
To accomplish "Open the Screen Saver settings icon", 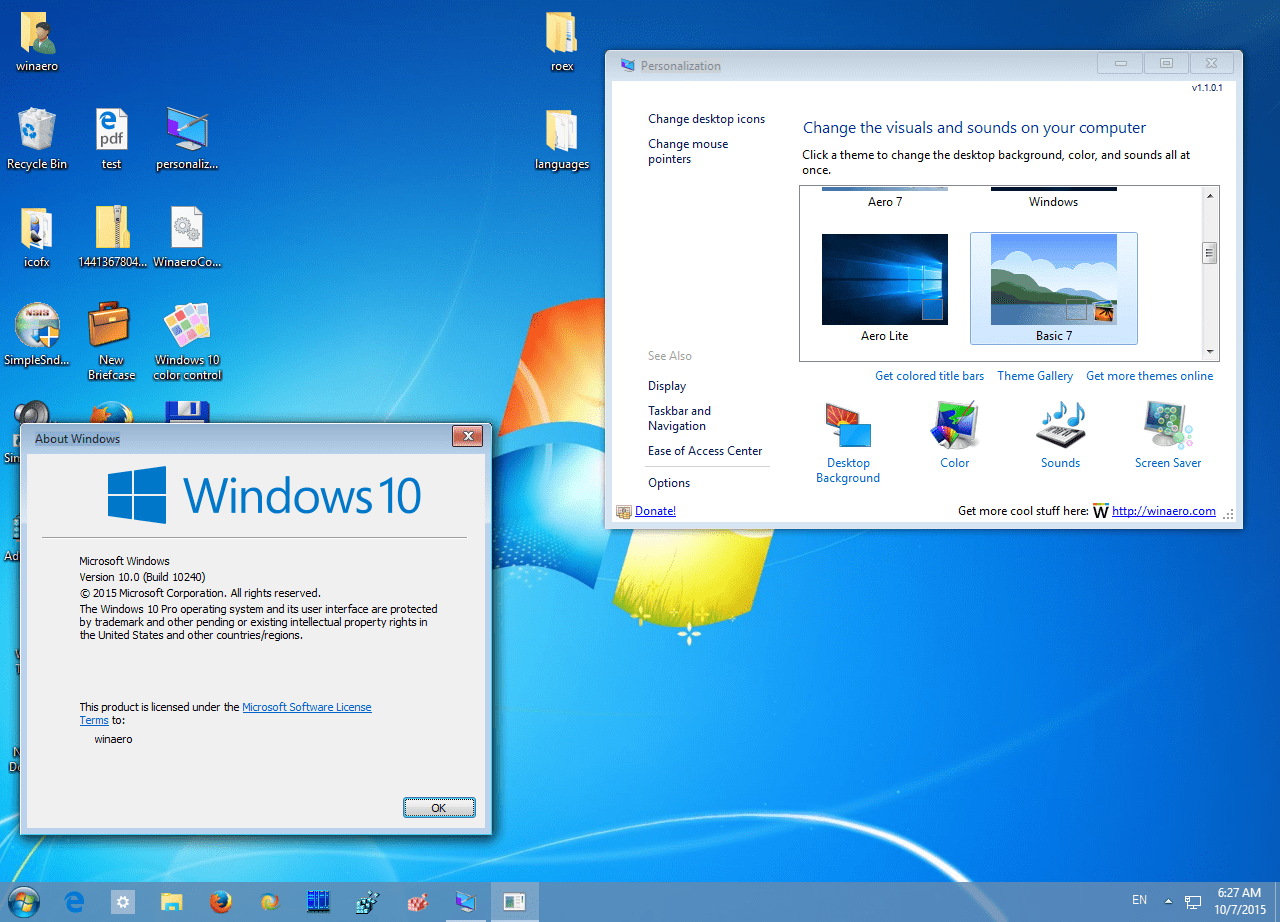I will pyautogui.click(x=1168, y=425).
